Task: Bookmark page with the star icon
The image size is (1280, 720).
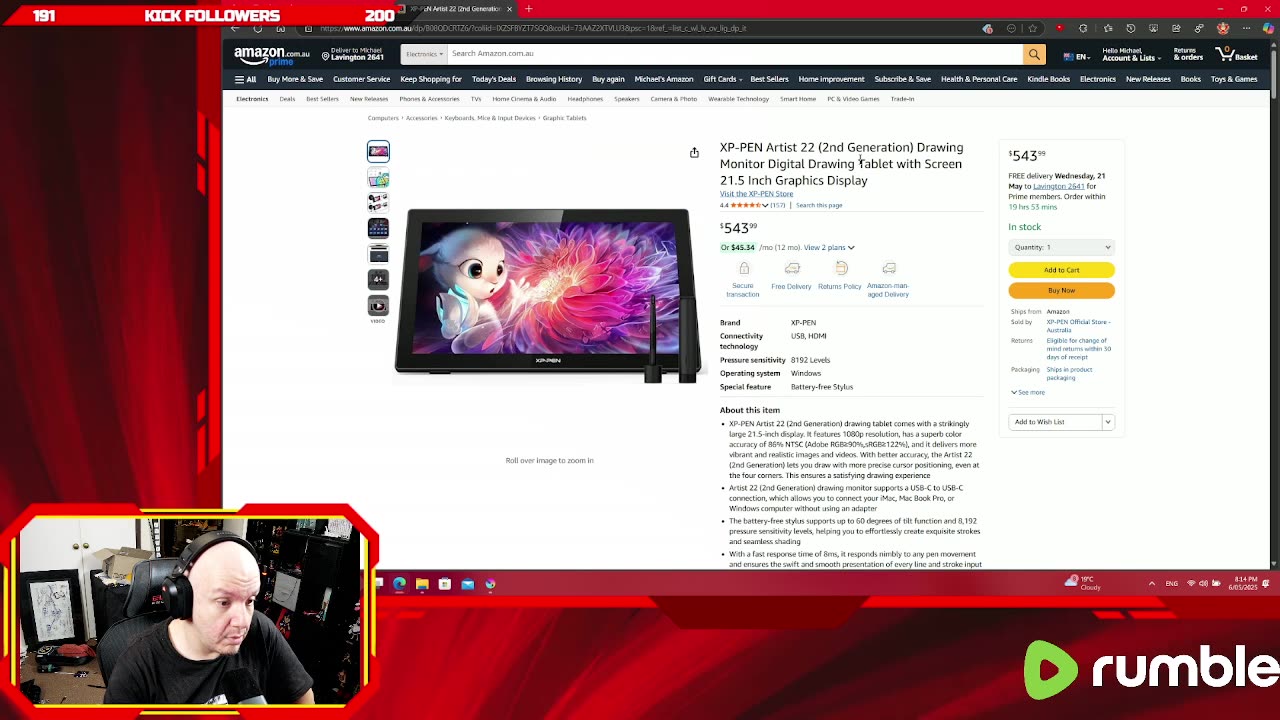Action: (x=1033, y=28)
